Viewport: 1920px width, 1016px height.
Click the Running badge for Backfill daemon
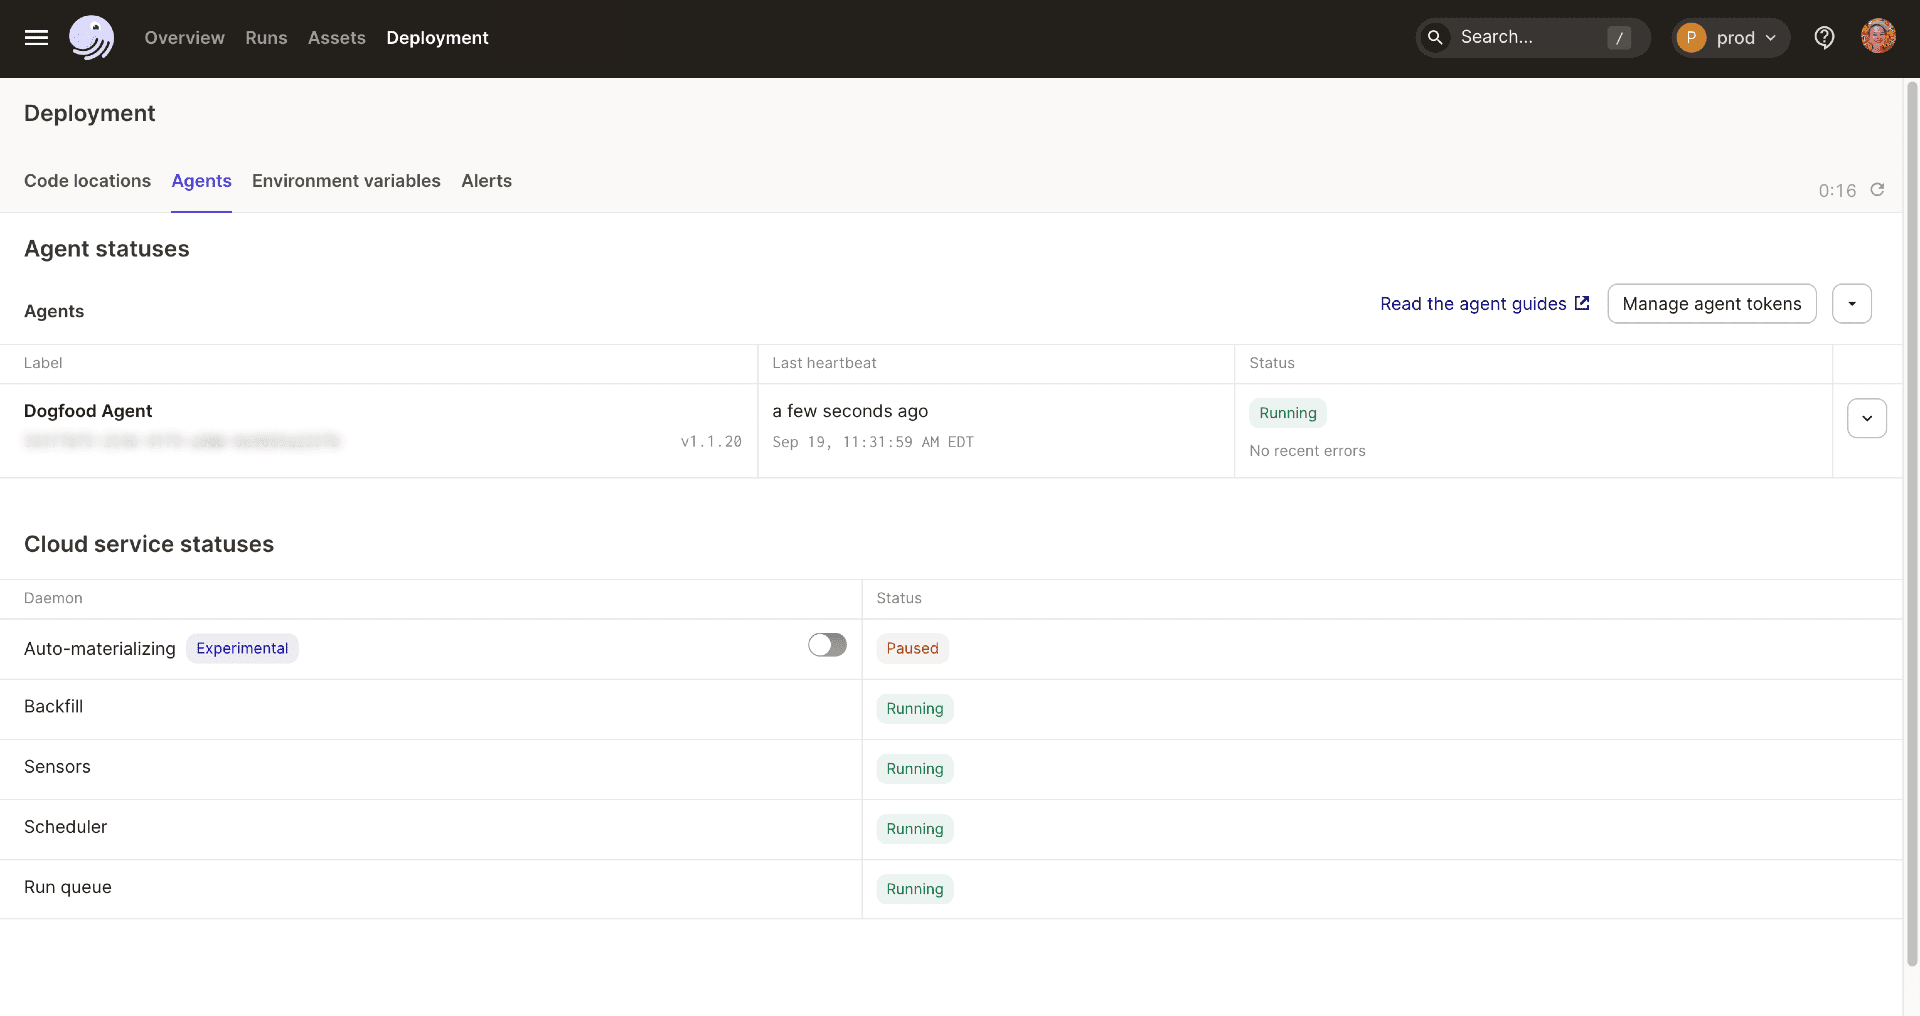click(914, 708)
